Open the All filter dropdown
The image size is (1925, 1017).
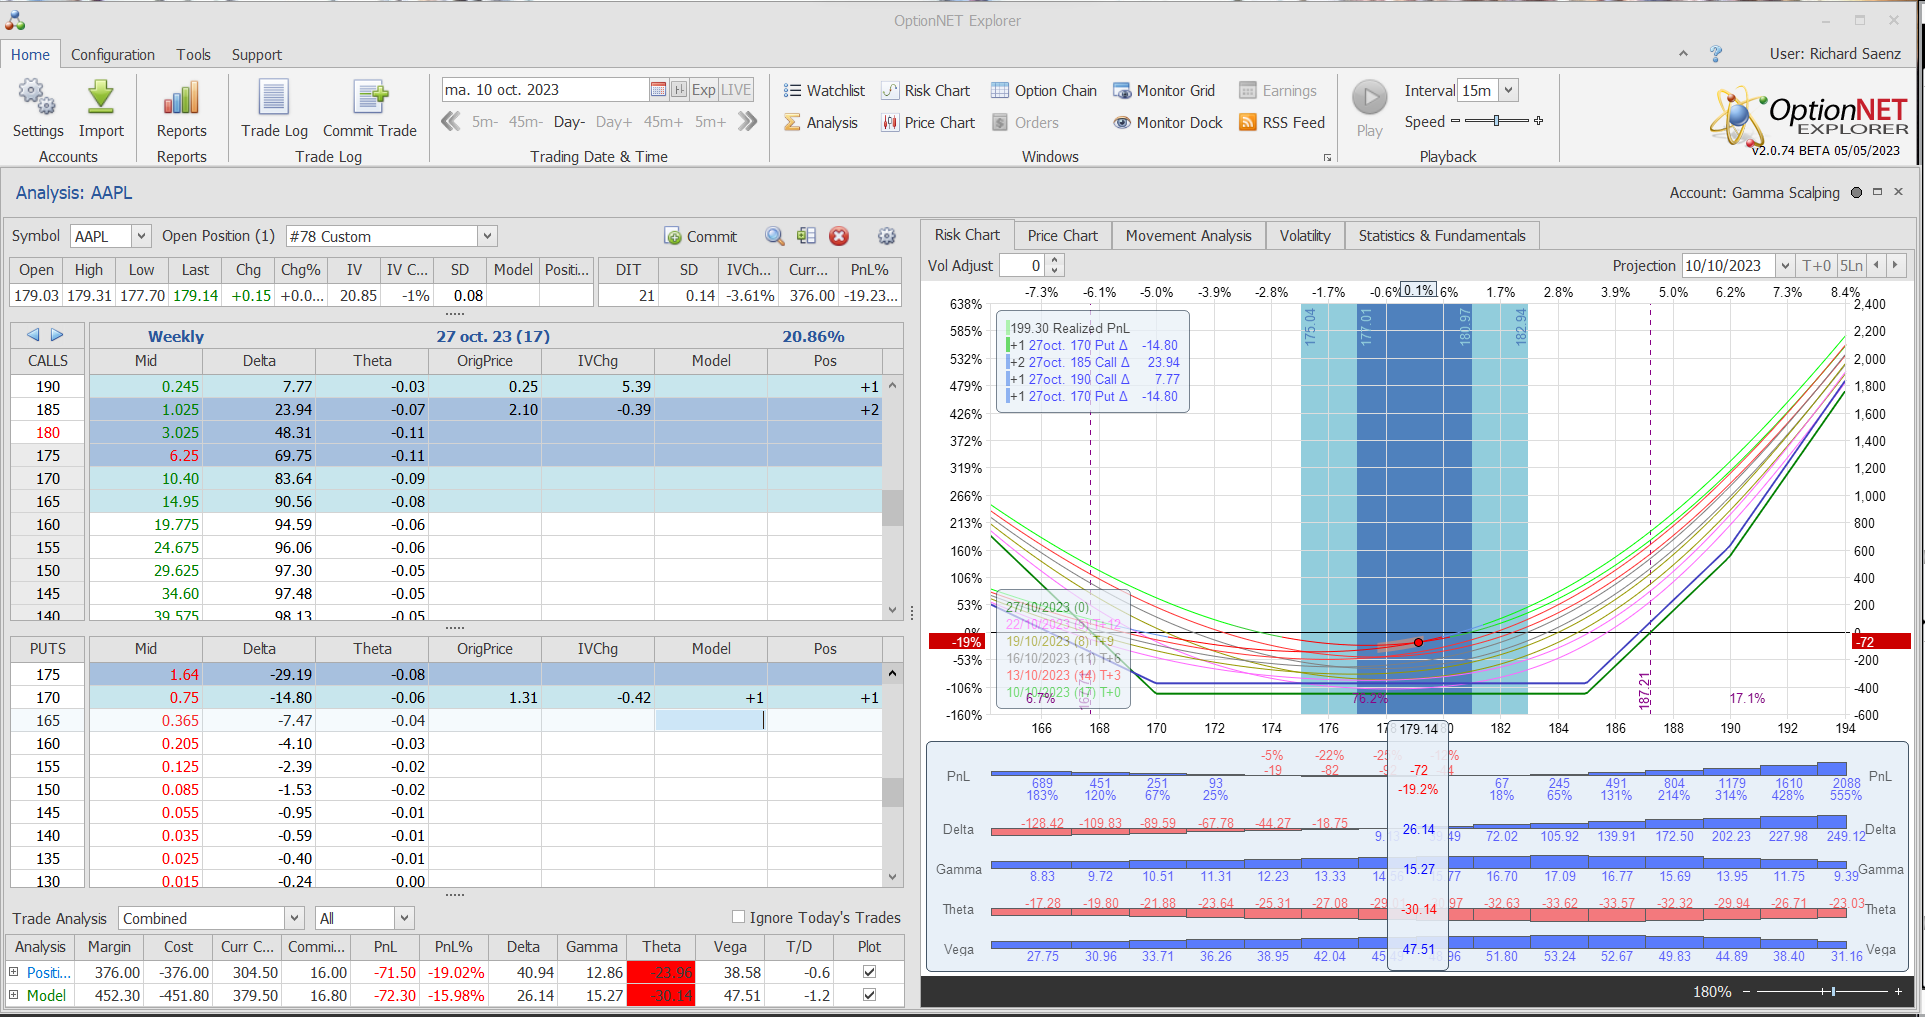point(404,918)
